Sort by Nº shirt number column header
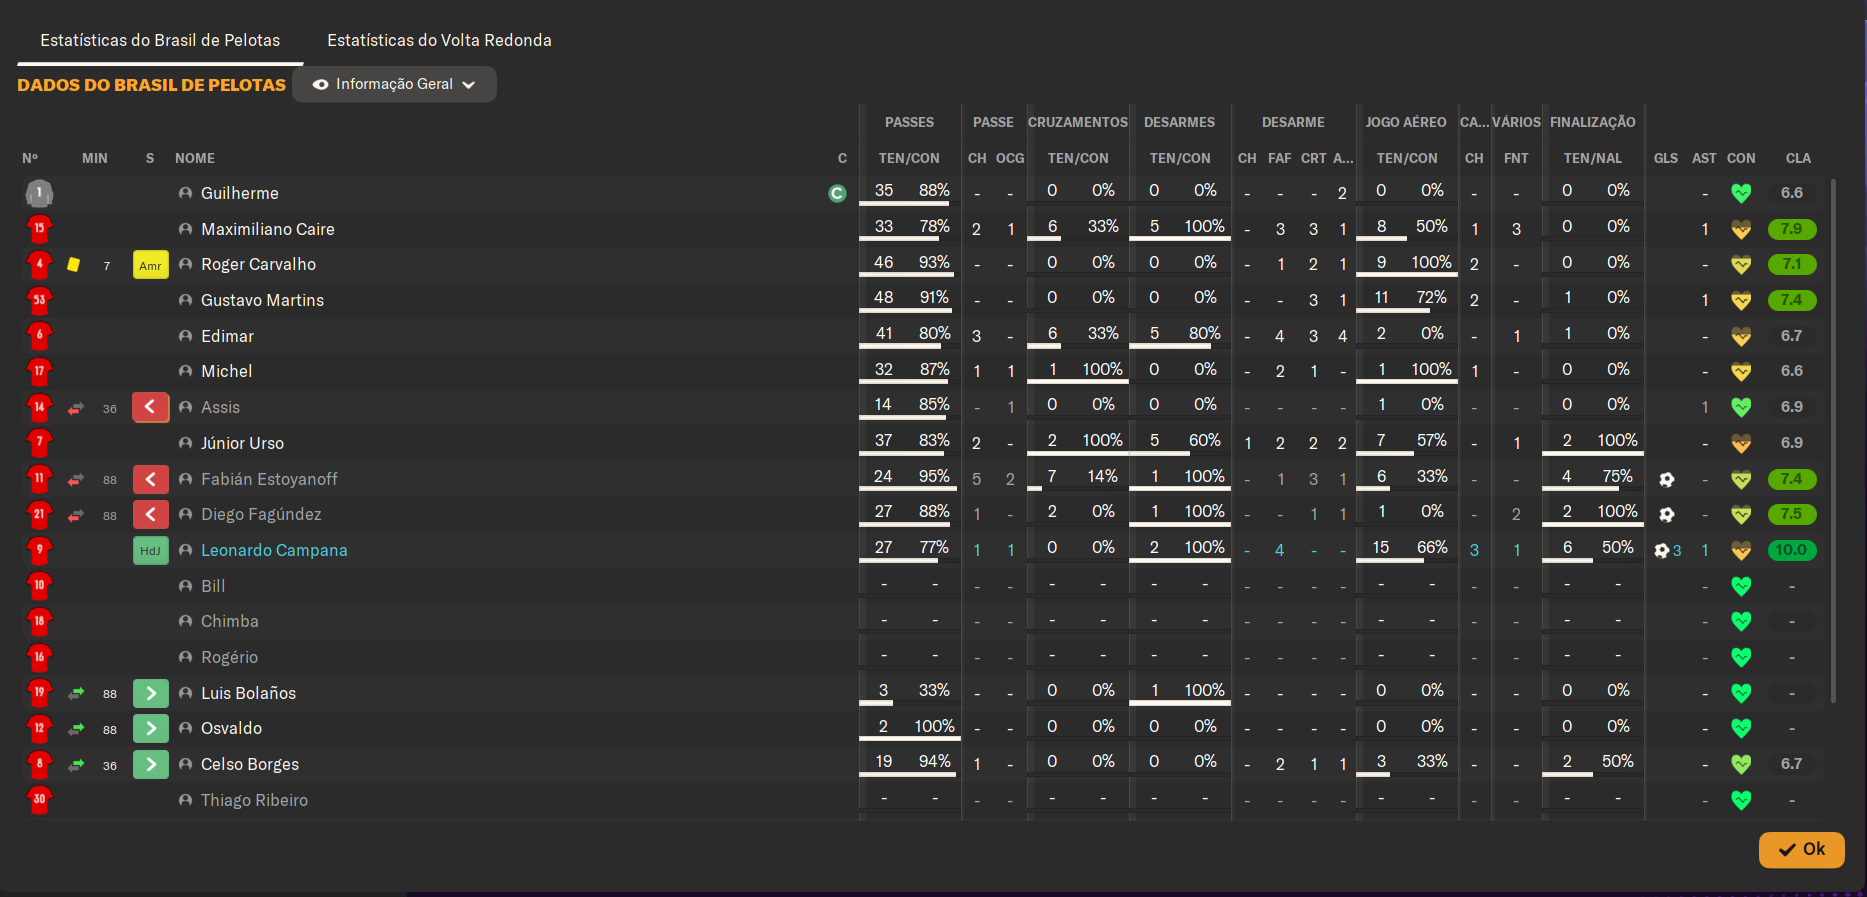 [30, 158]
